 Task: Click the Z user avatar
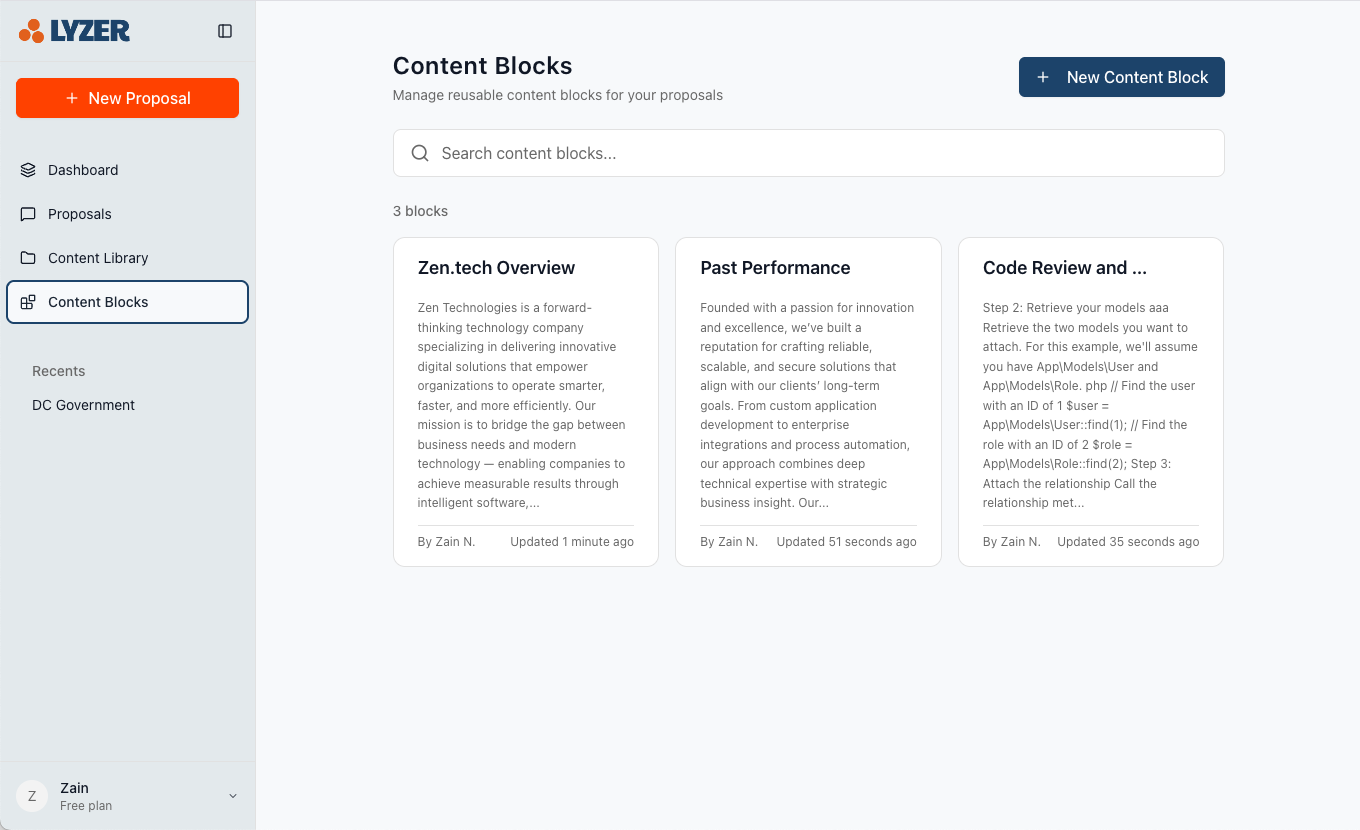click(32, 796)
